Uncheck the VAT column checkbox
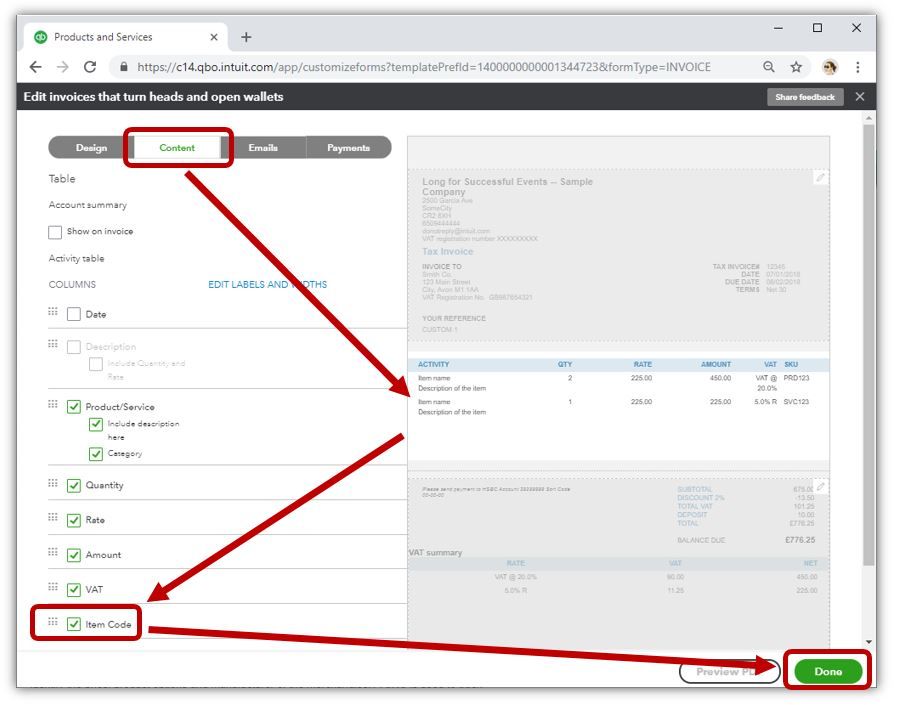The height and width of the screenshot is (705, 898). tap(74, 590)
